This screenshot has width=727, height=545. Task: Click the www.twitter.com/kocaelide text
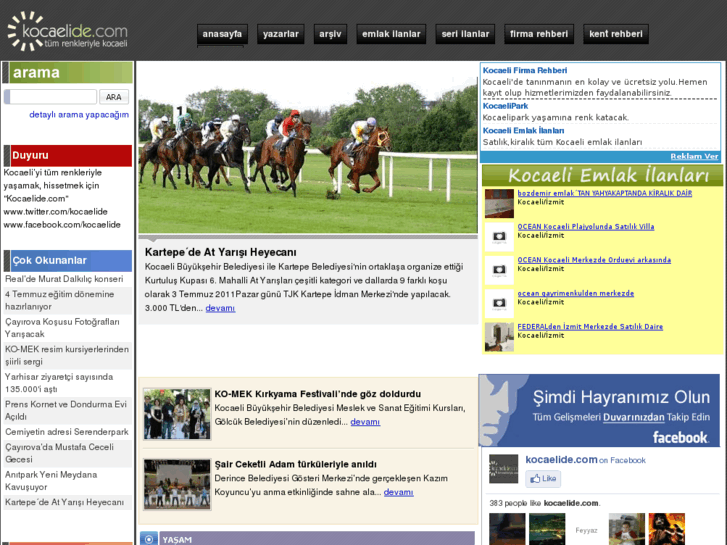coord(56,212)
